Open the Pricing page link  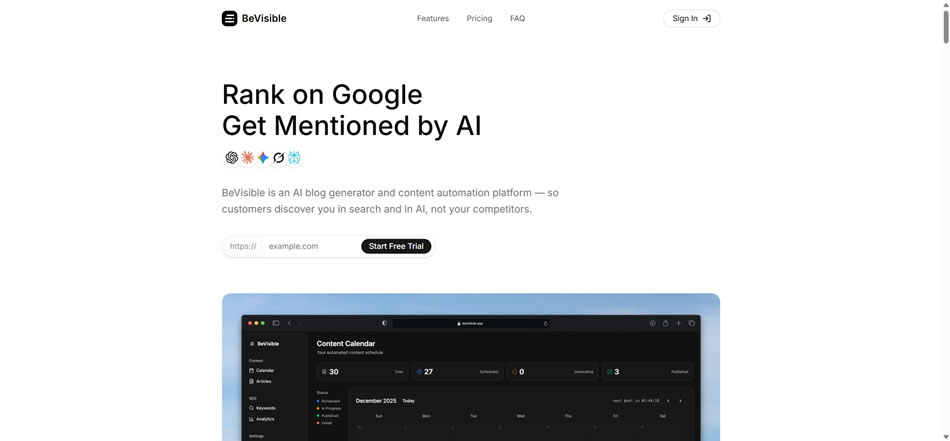pyautogui.click(x=479, y=18)
